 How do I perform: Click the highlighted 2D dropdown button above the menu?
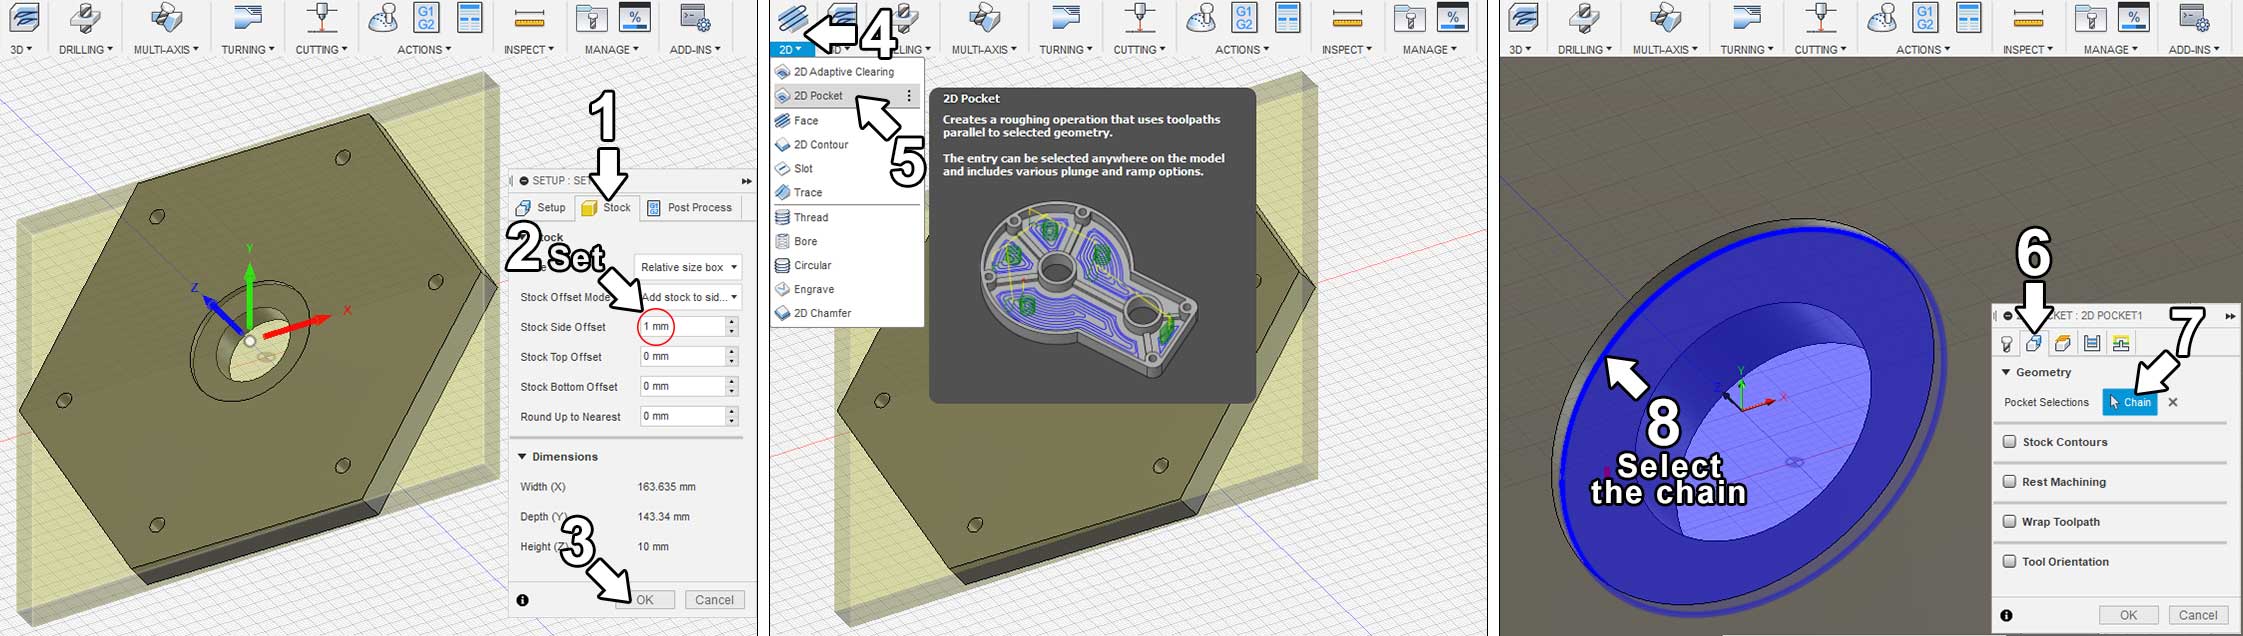tap(789, 49)
